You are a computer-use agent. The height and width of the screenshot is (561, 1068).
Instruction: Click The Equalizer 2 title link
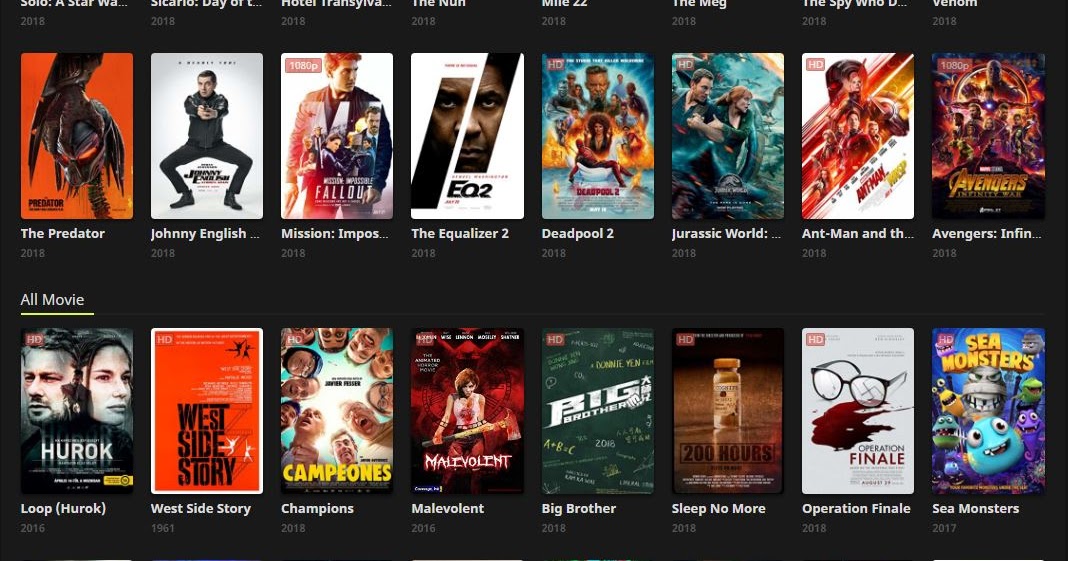(x=460, y=234)
